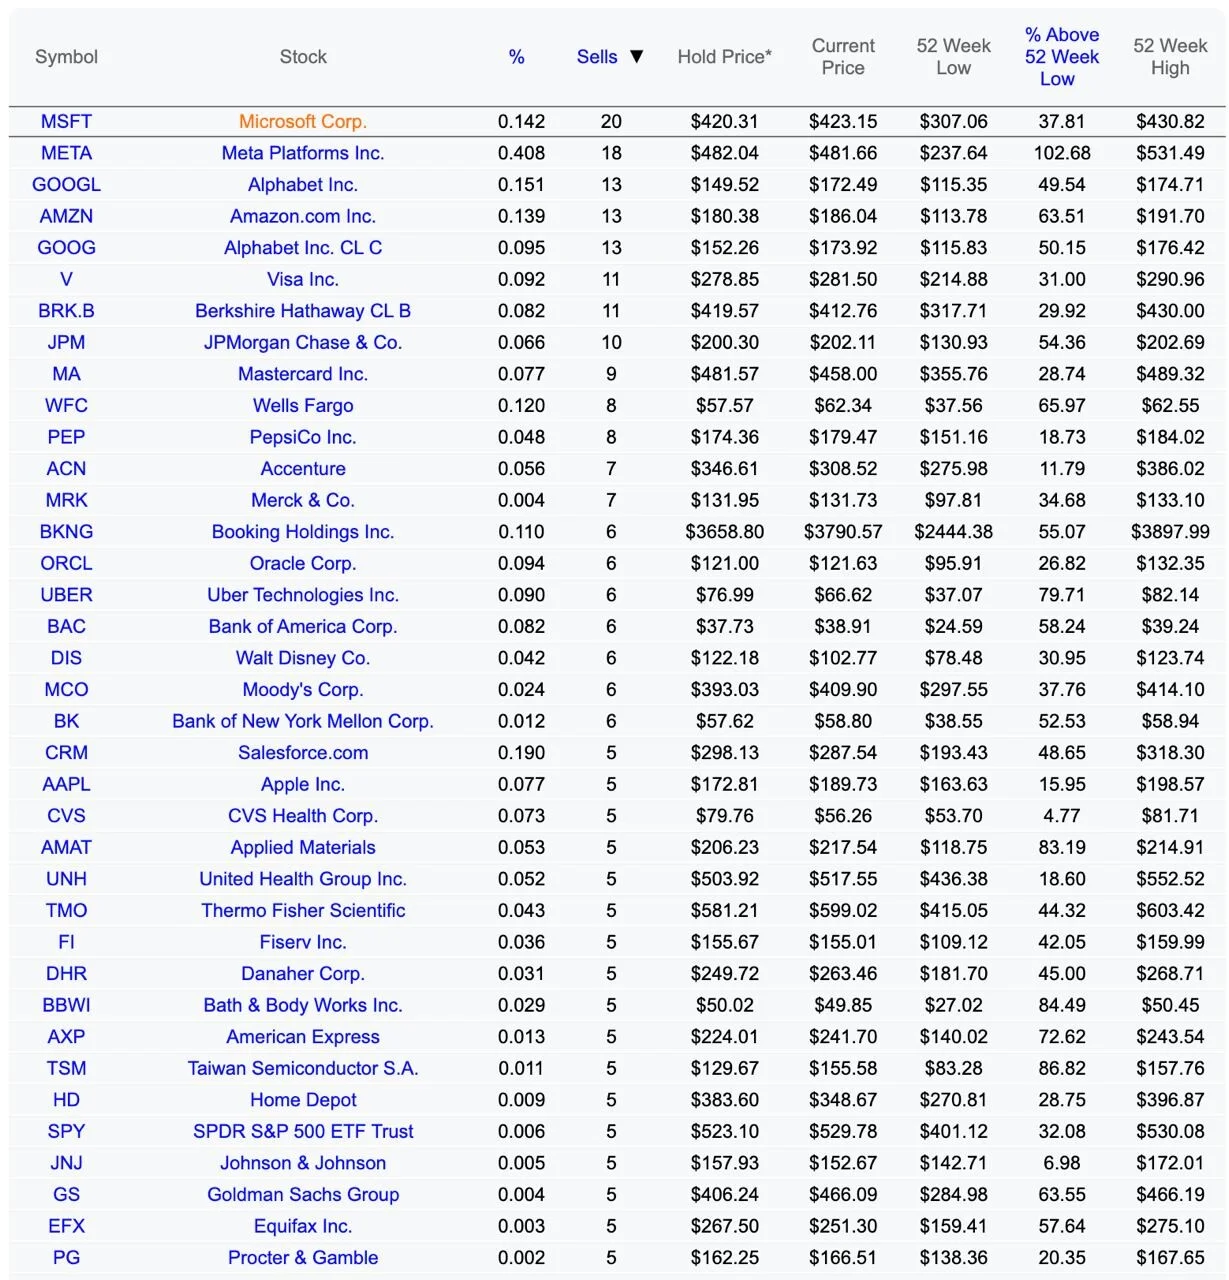Click the BRK.B ticker symbol

point(66,311)
